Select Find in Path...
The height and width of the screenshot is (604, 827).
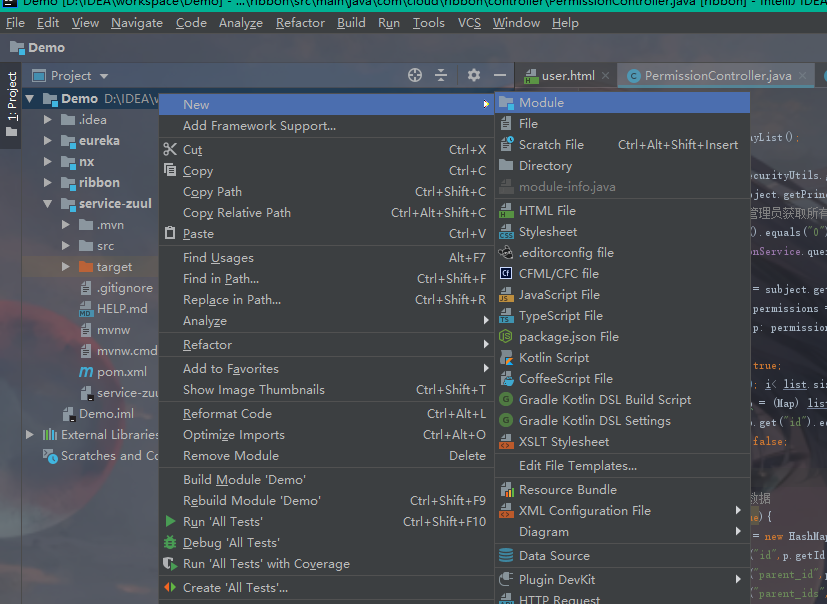pos(326,279)
